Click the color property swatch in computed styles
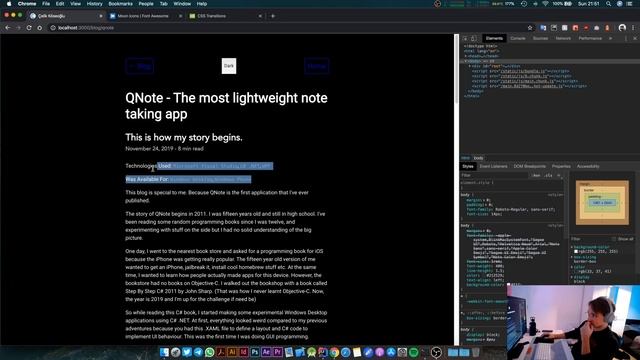The width and height of the screenshot is (640, 360). 576,271
